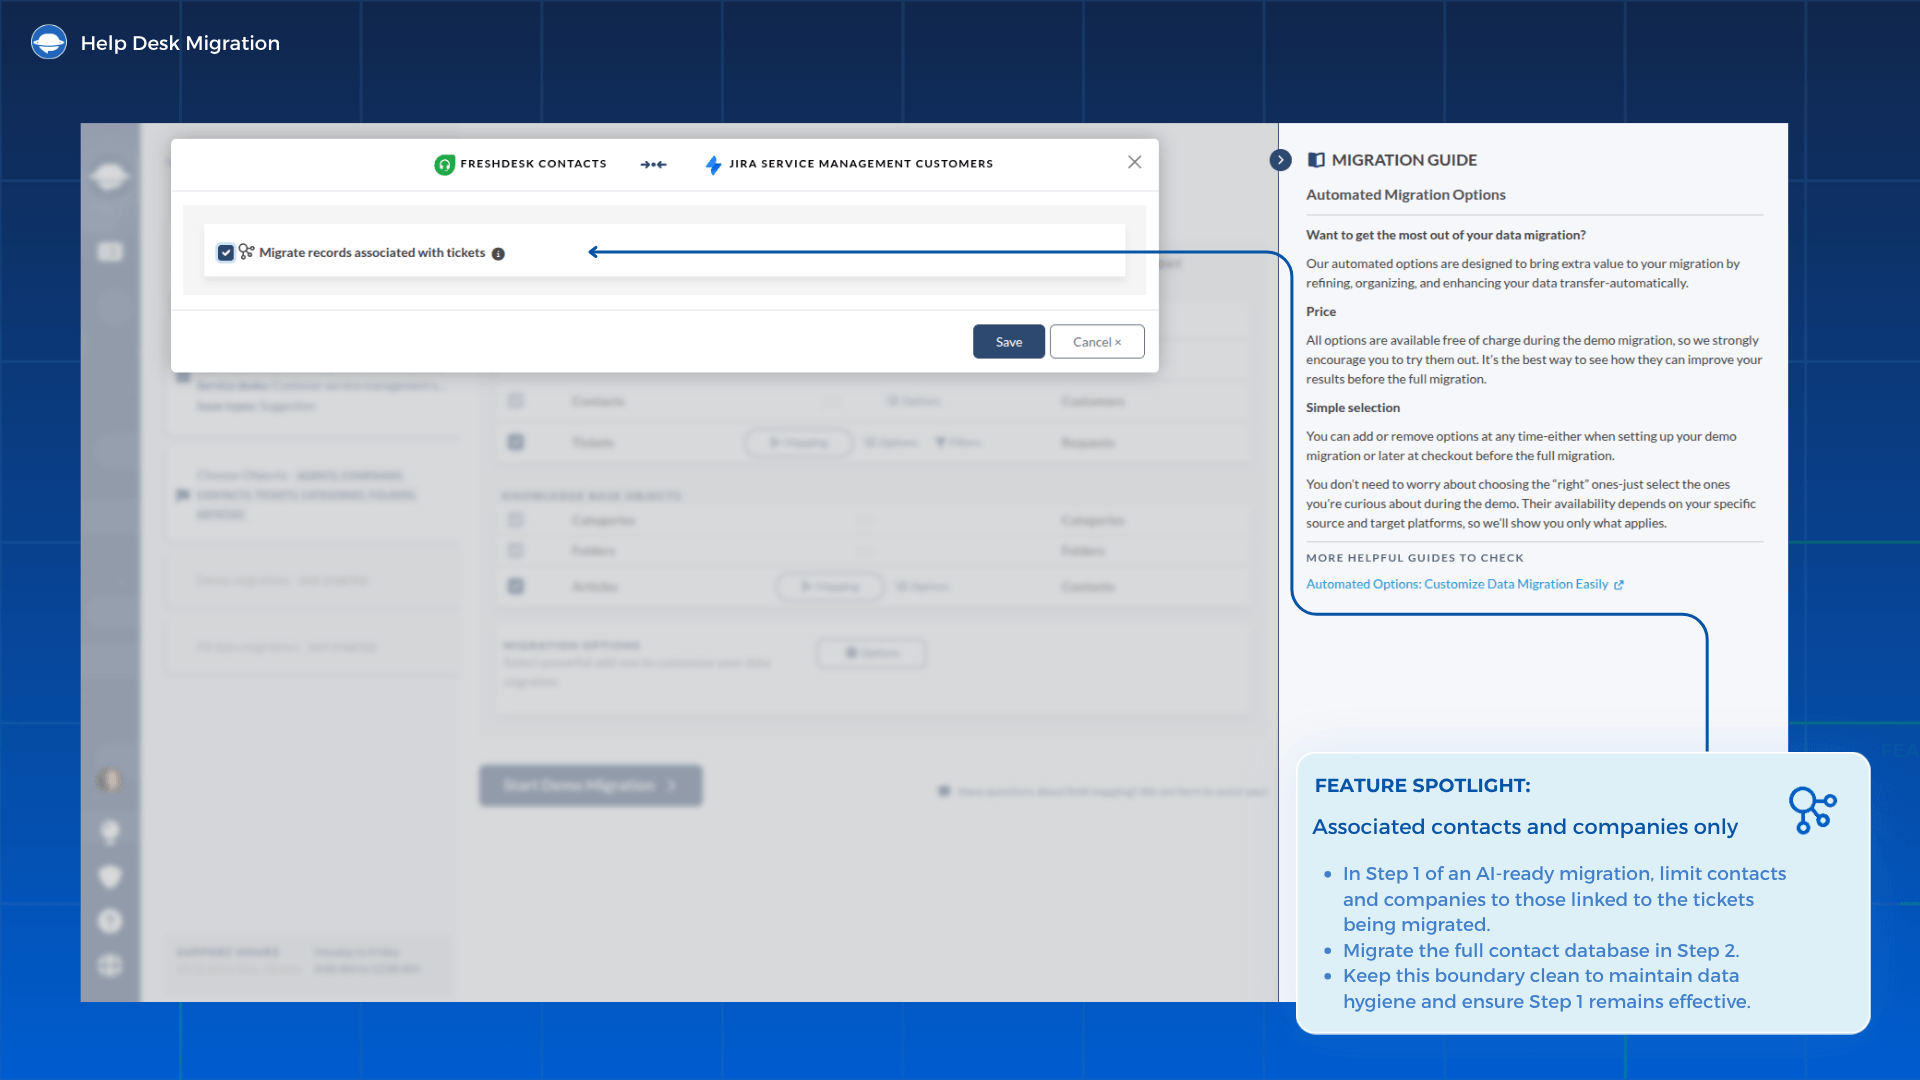This screenshot has width=1920, height=1080.
Task: Click the associated-records icon beside the checkbox label
Action: [x=246, y=252]
